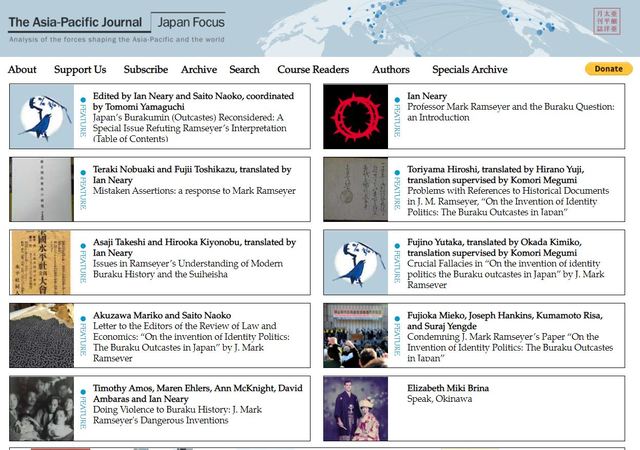The width and height of the screenshot is (640, 450).
Task: Click FEATURE tag on Toriyama Hiroshi card
Action: 397,190
